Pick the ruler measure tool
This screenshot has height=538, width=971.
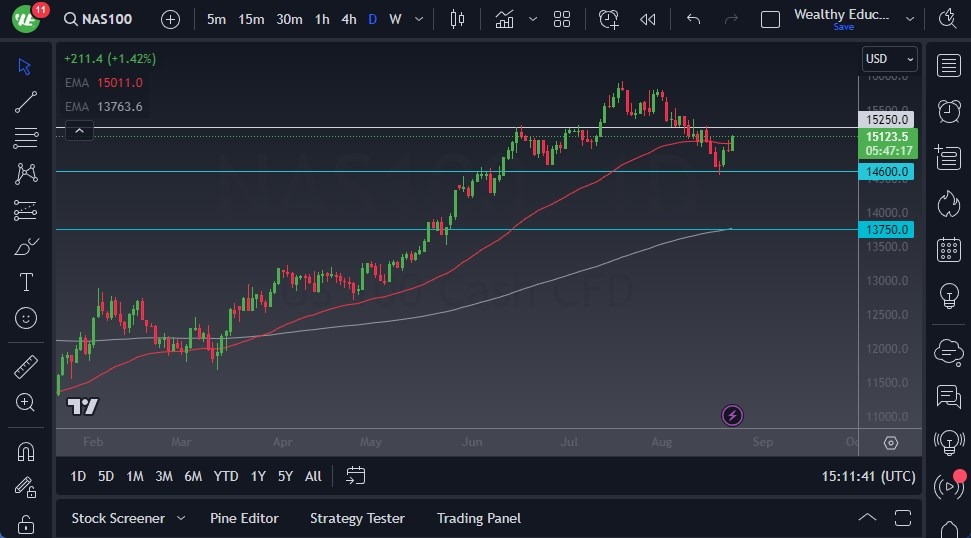pyautogui.click(x=26, y=367)
